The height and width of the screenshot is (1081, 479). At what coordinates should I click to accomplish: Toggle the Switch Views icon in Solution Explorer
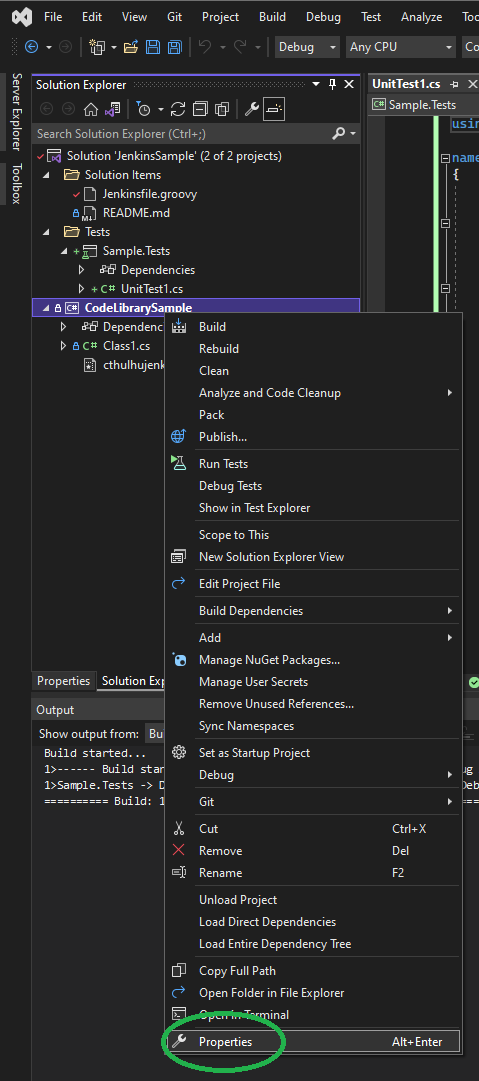point(112,109)
